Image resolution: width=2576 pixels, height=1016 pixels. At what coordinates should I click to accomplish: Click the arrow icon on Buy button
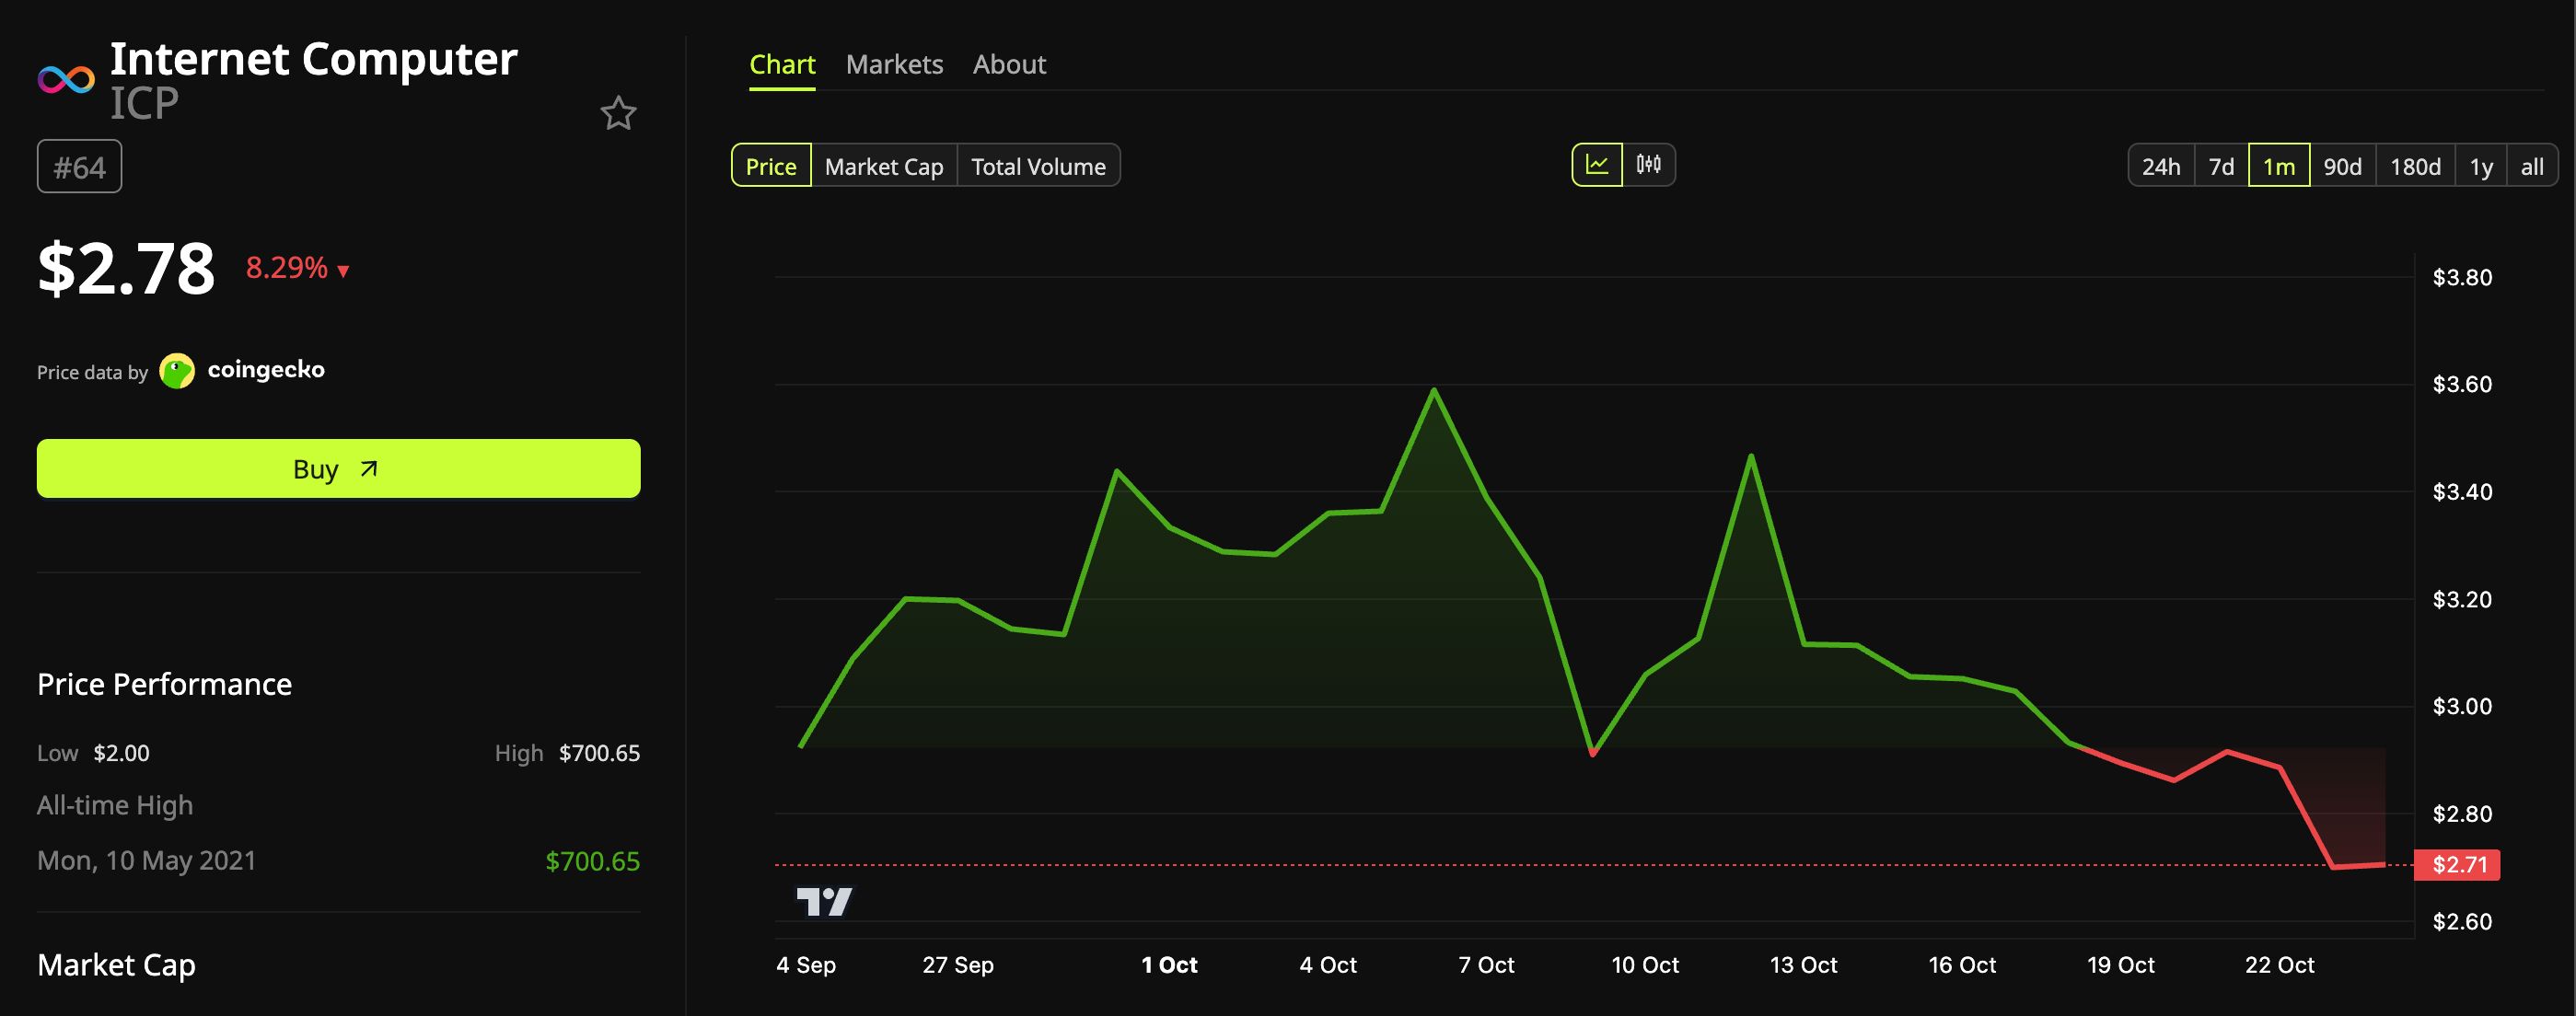coord(369,468)
